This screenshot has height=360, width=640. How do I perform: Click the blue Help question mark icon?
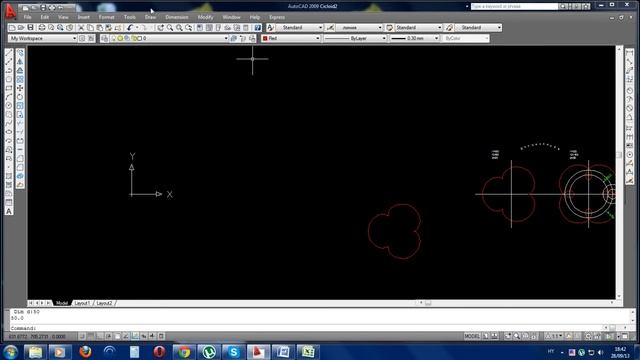(258, 28)
